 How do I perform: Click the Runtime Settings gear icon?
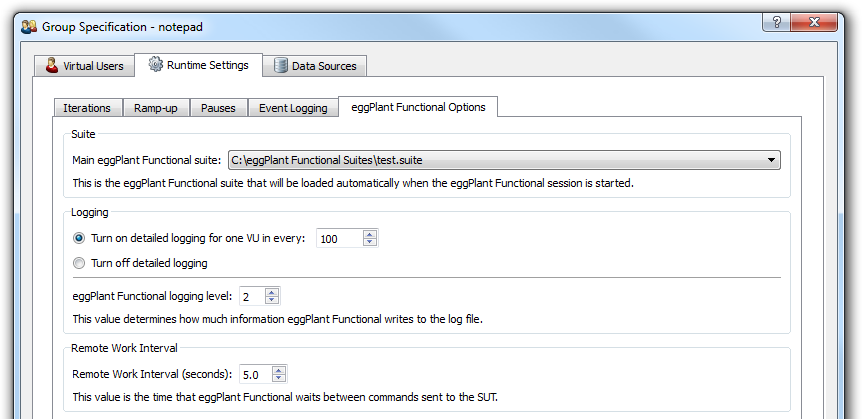[156, 65]
